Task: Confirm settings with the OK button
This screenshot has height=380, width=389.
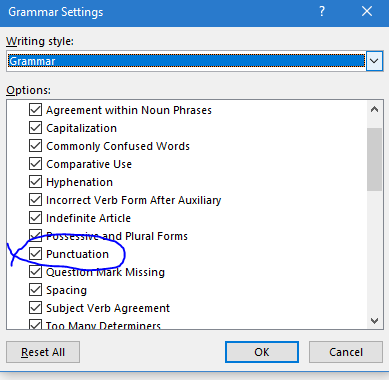Action: tap(262, 352)
